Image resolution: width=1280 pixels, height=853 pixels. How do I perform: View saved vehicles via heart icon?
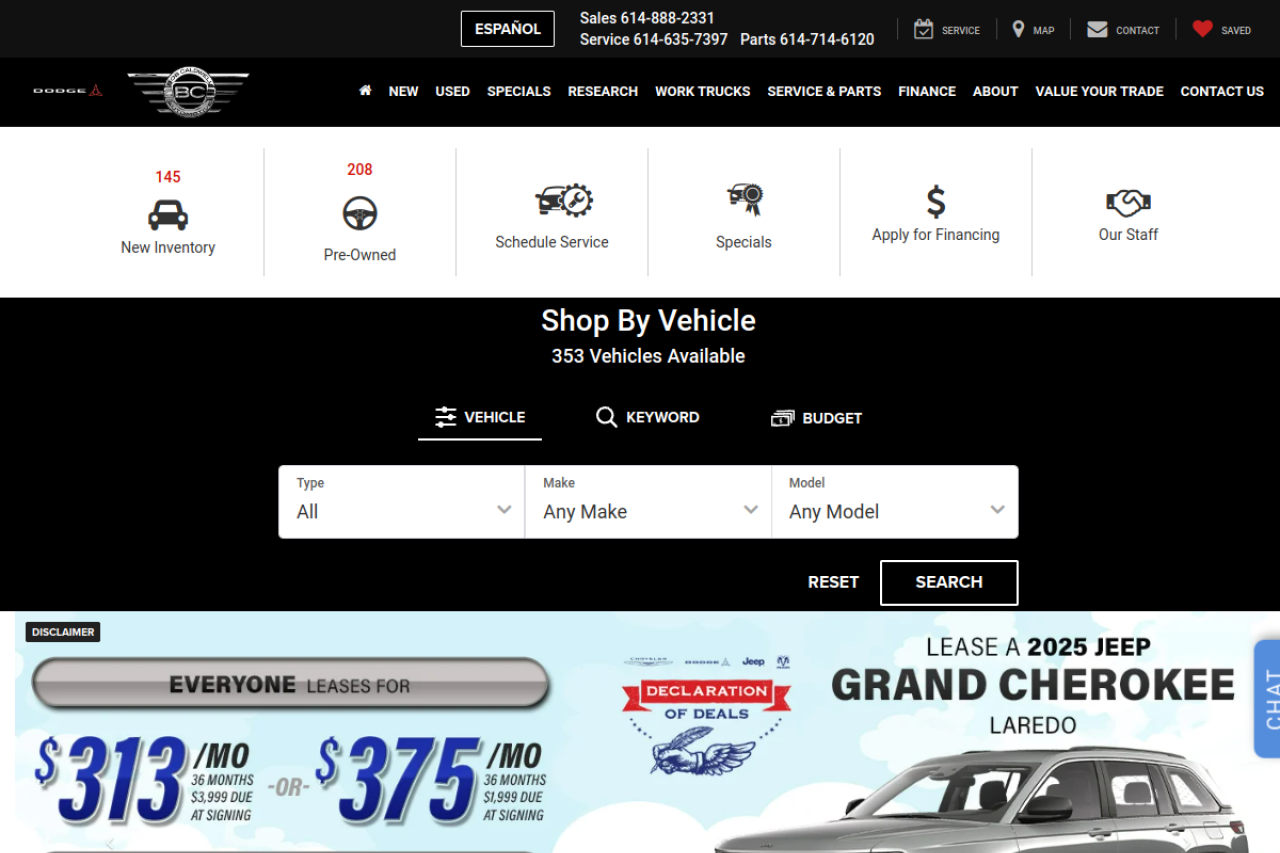[x=1202, y=29]
